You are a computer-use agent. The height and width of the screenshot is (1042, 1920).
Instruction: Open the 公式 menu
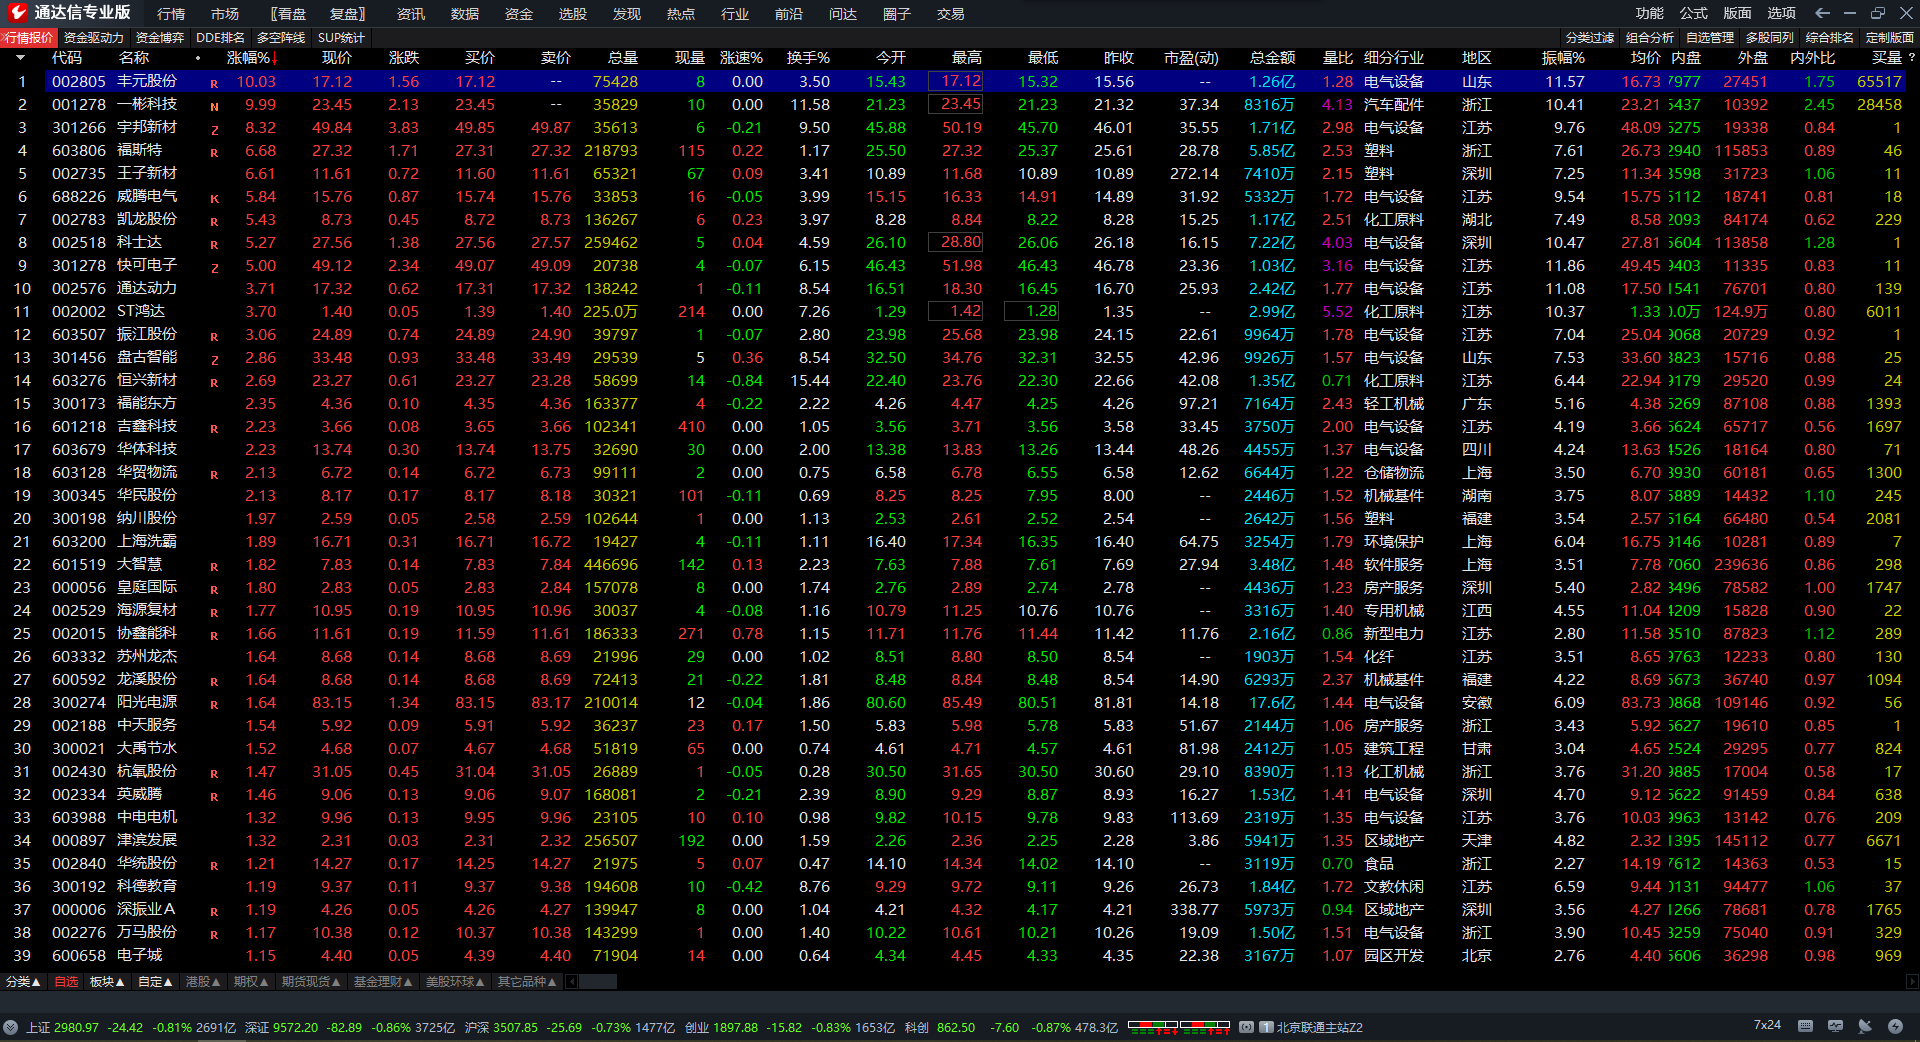1693,13
